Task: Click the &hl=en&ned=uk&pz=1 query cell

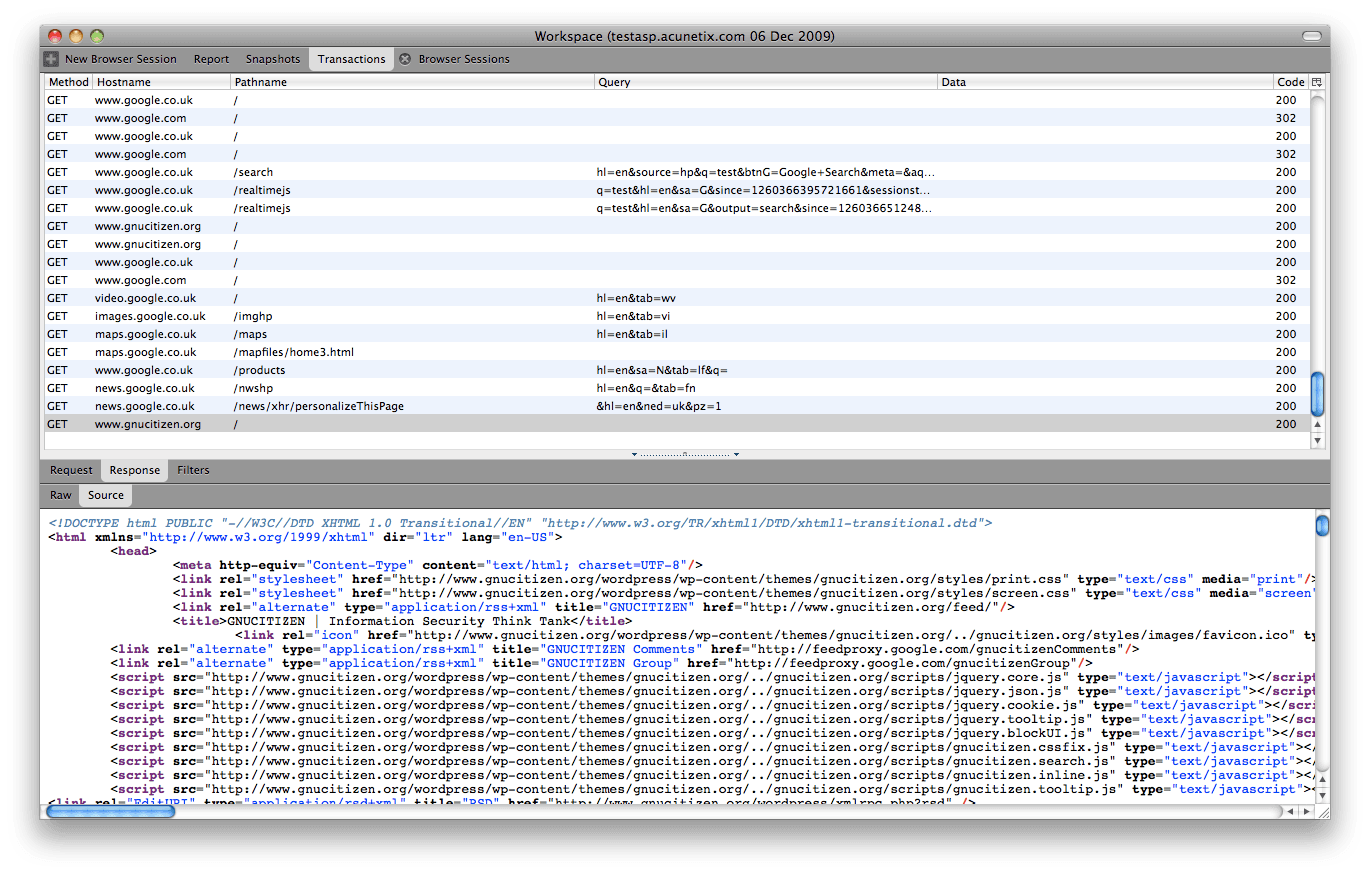Action: click(659, 406)
